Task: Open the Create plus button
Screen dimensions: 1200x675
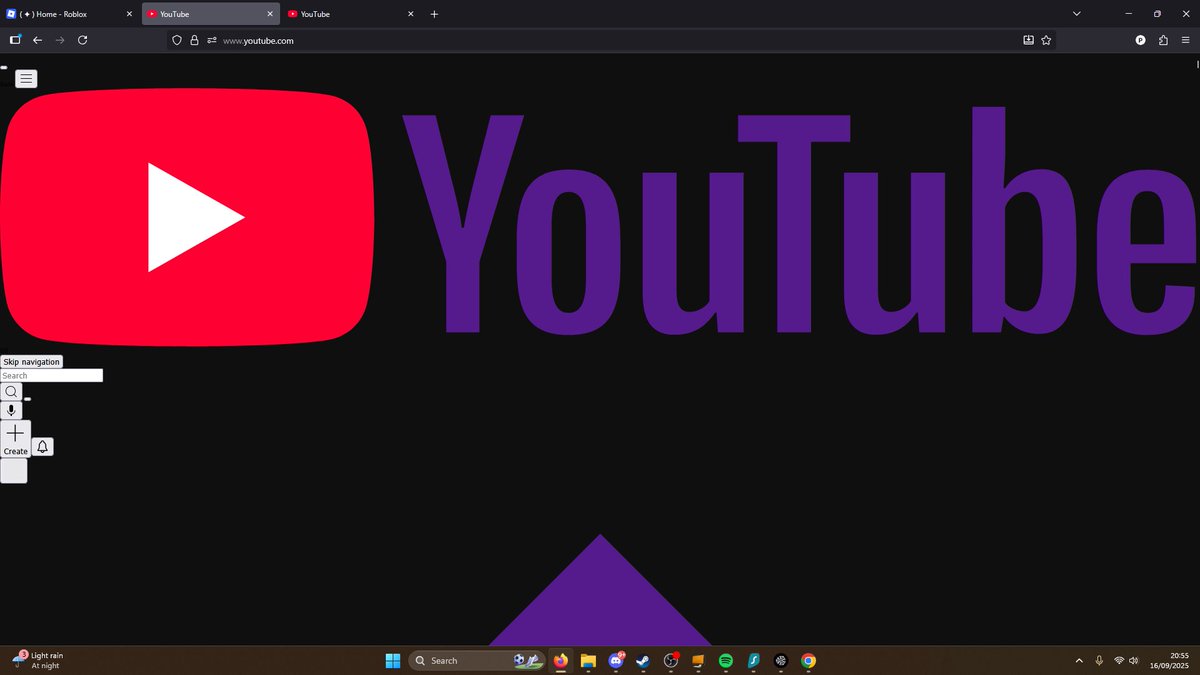Action: [x=16, y=439]
